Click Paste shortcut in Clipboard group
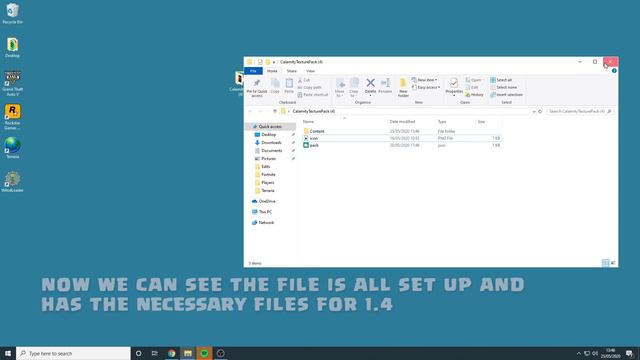Screen dimensions: 640x360 tap(313, 95)
